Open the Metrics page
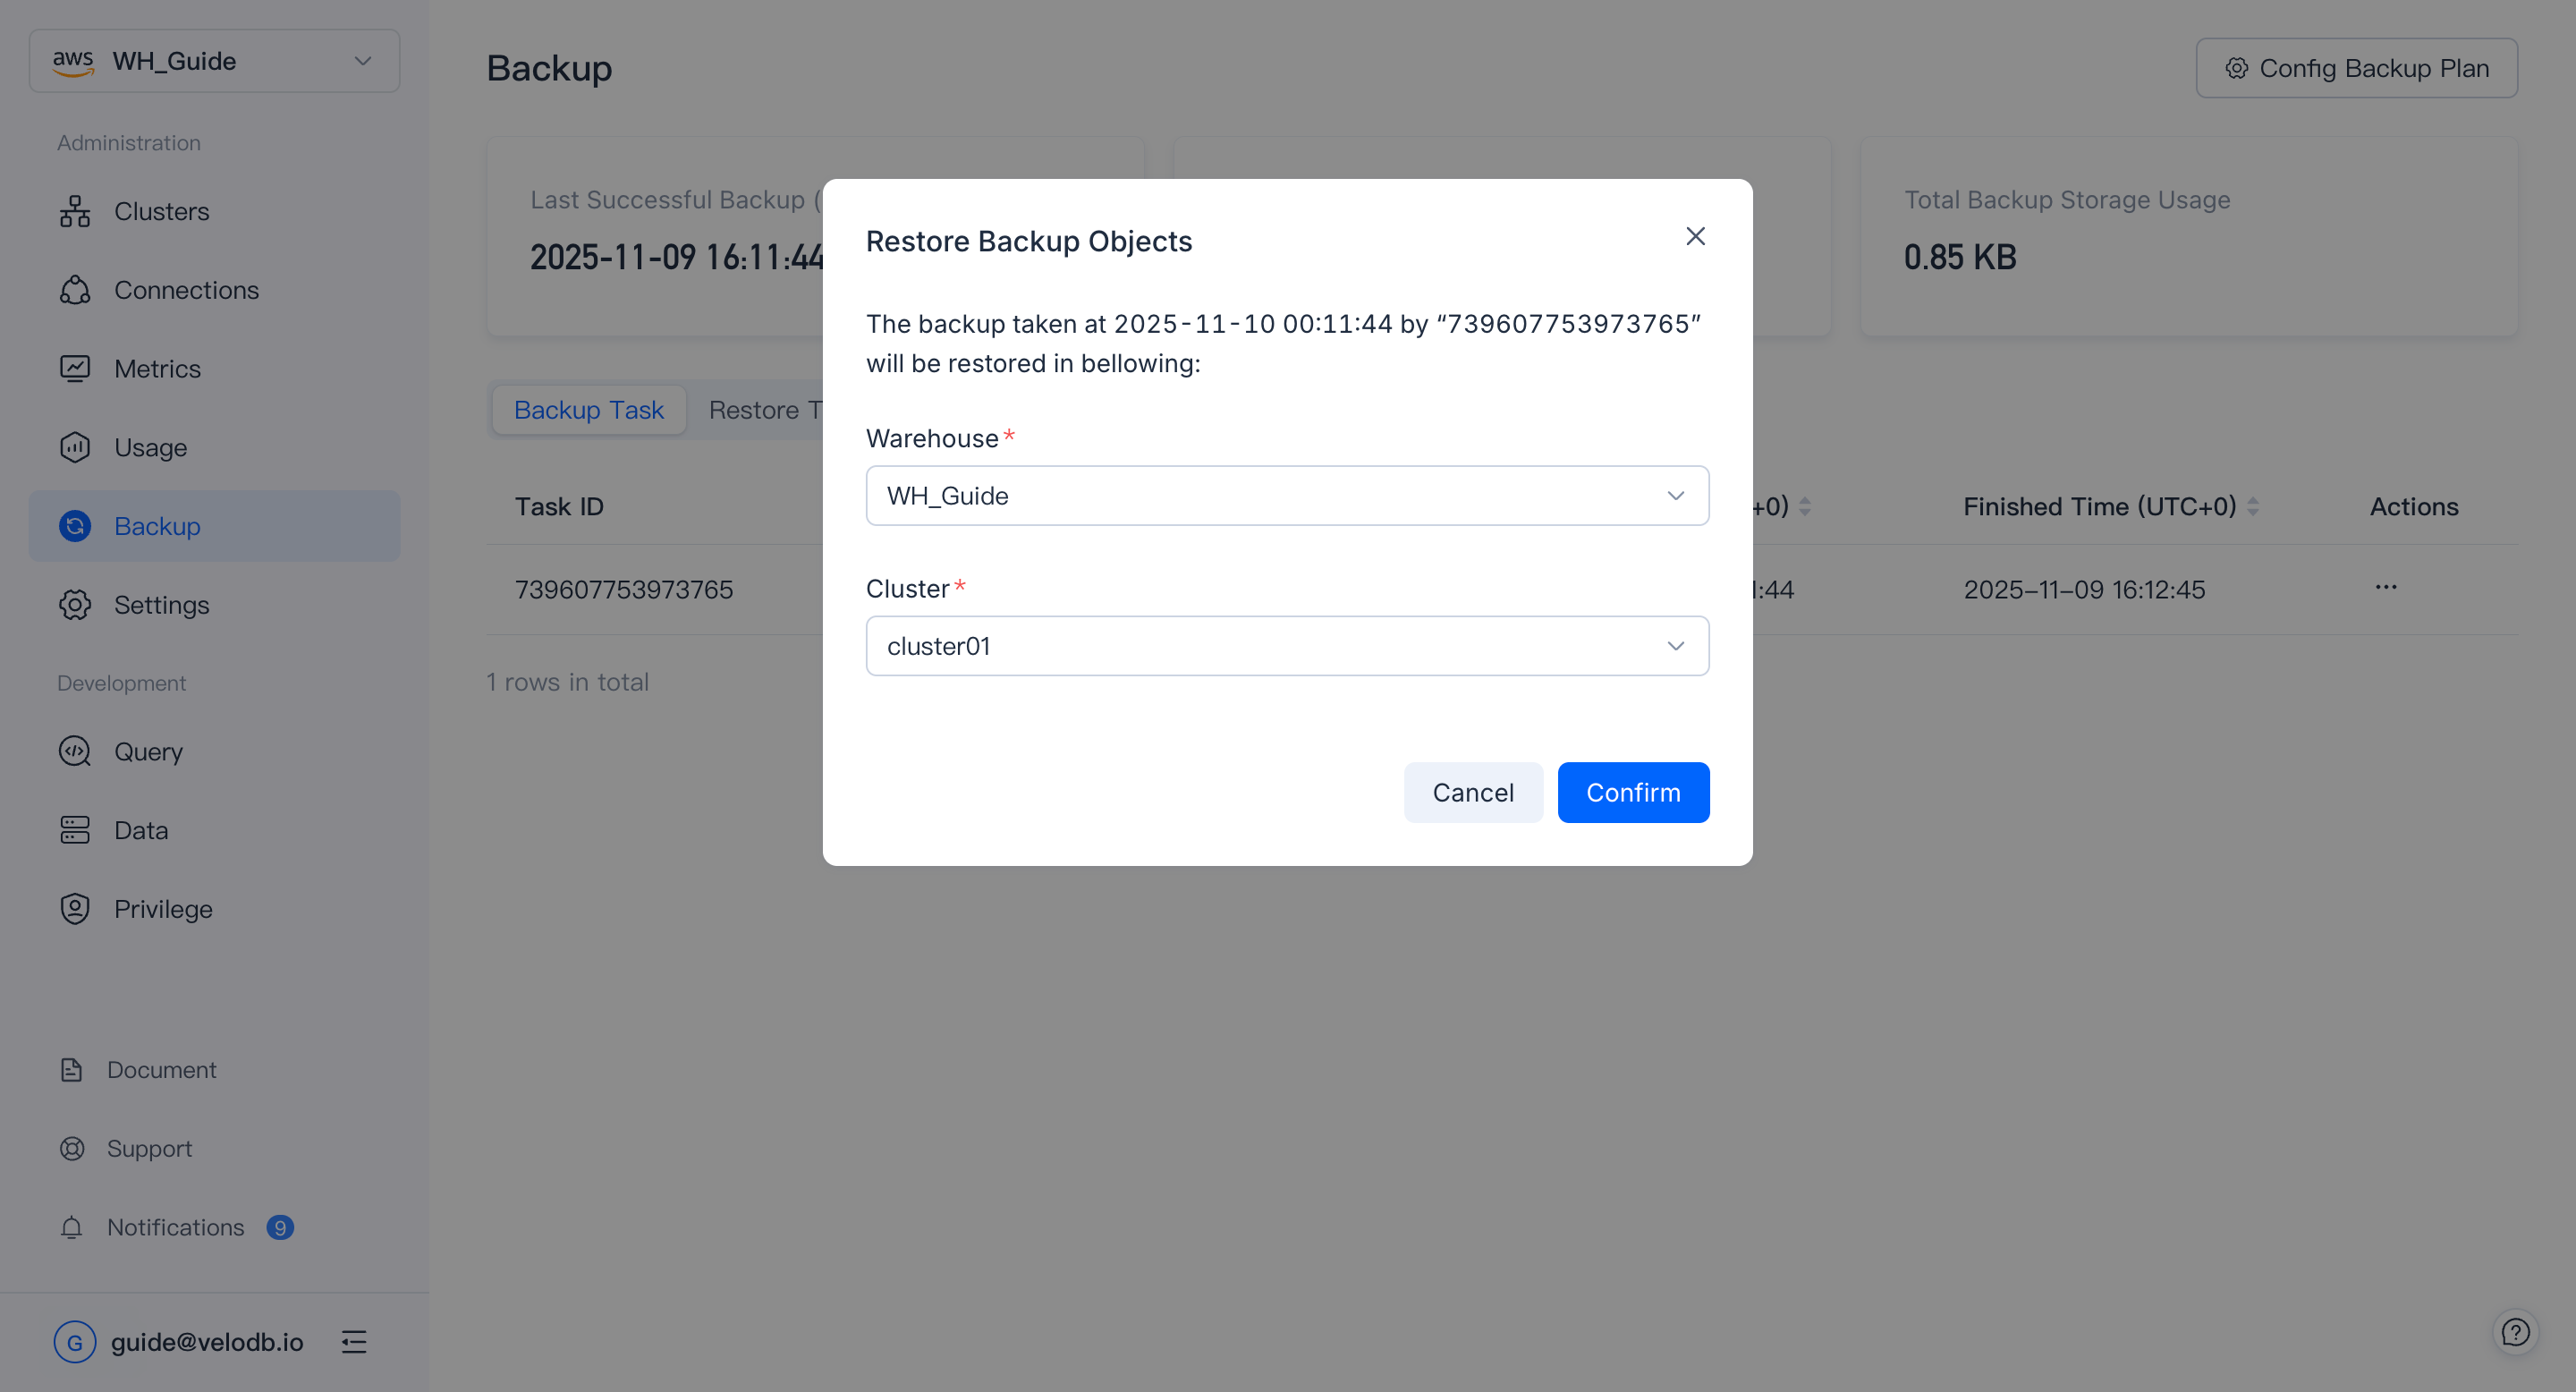2576x1392 pixels. pos(157,368)
